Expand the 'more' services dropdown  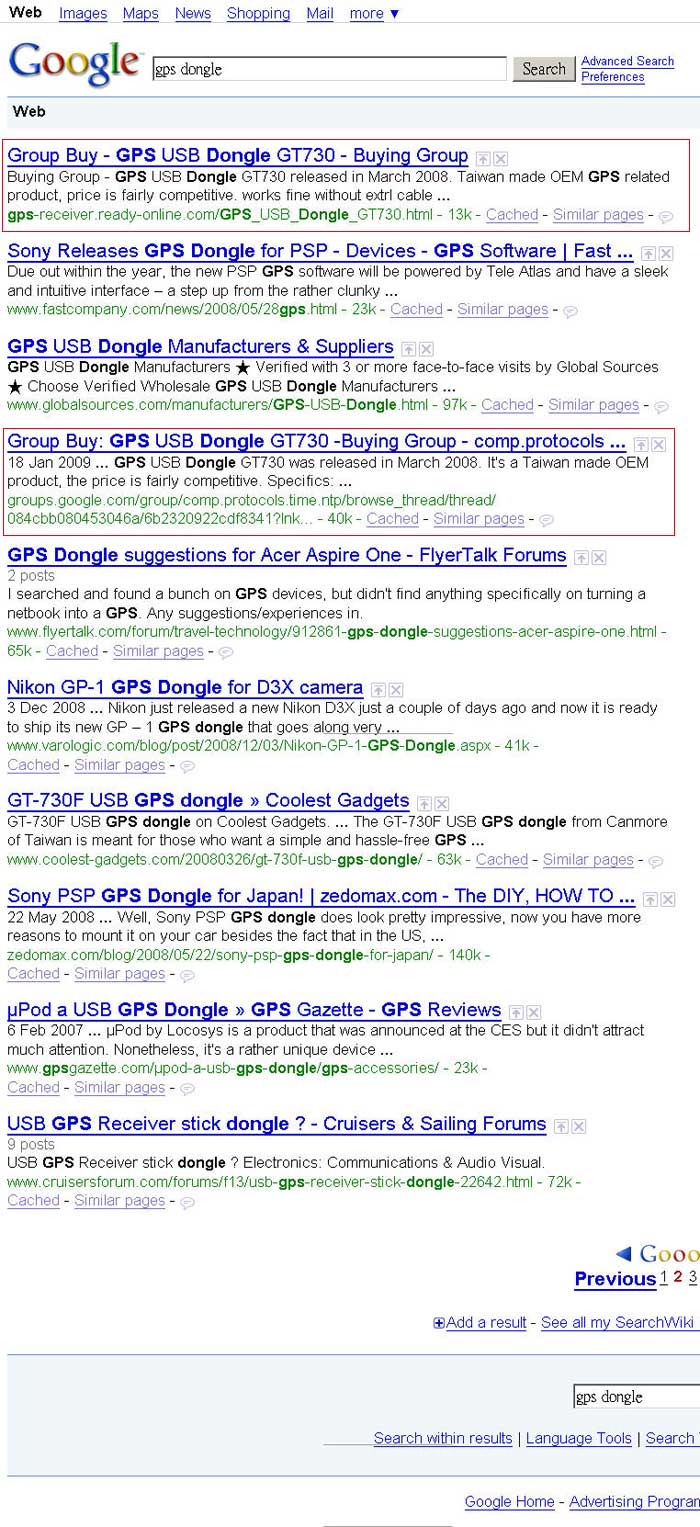pyautogui.click(x=374, y=13)
